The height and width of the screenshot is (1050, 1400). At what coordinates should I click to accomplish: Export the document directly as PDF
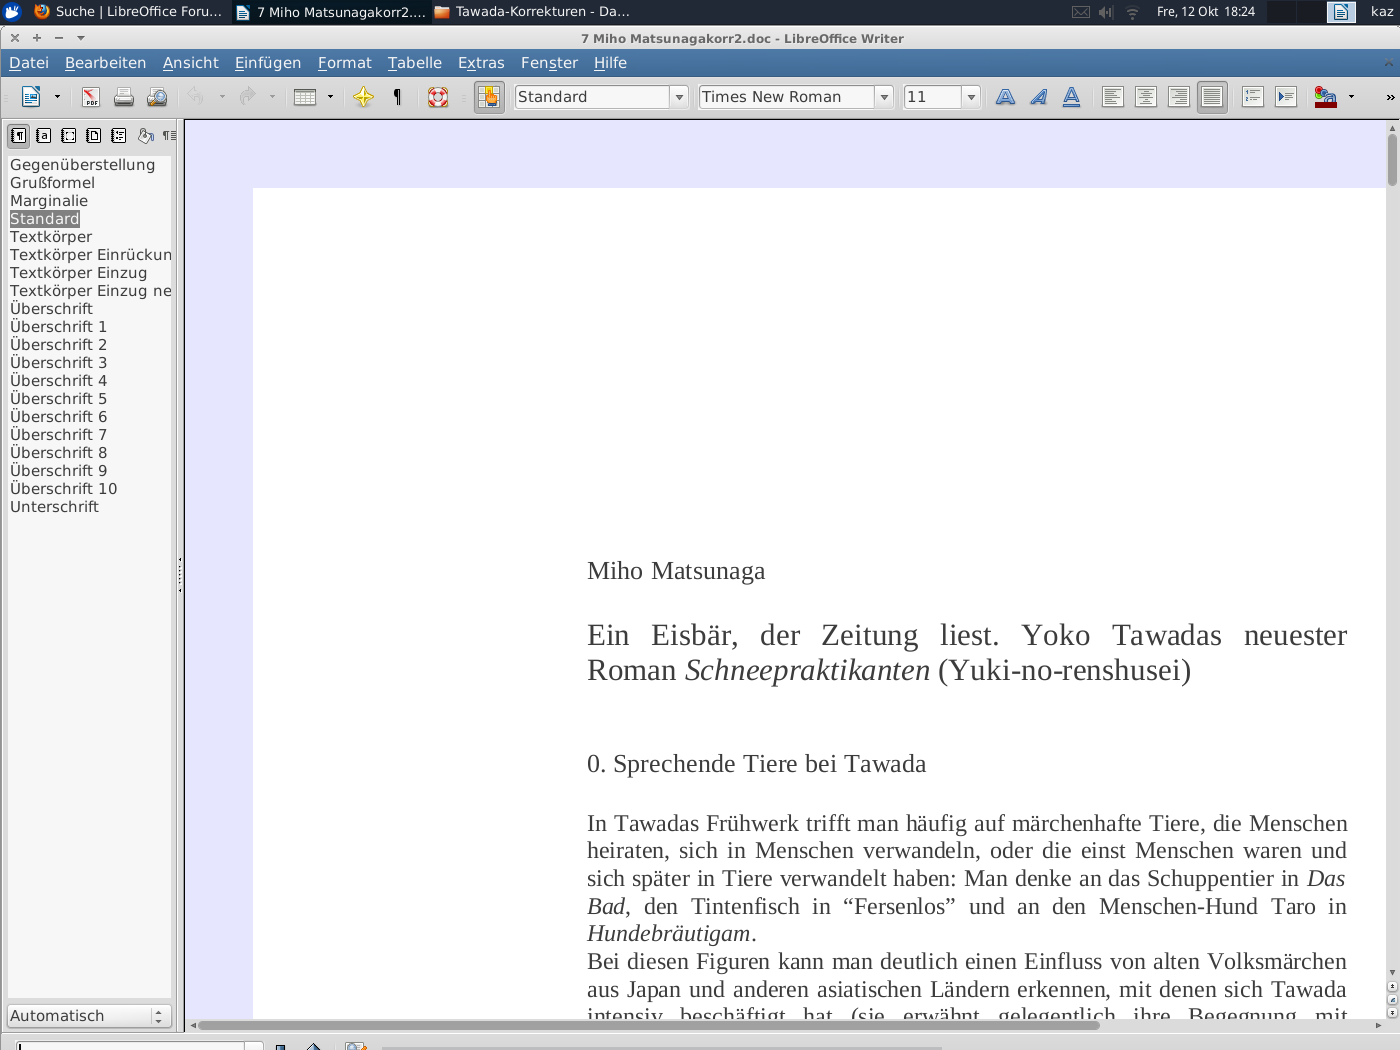(x=91, y=97)
